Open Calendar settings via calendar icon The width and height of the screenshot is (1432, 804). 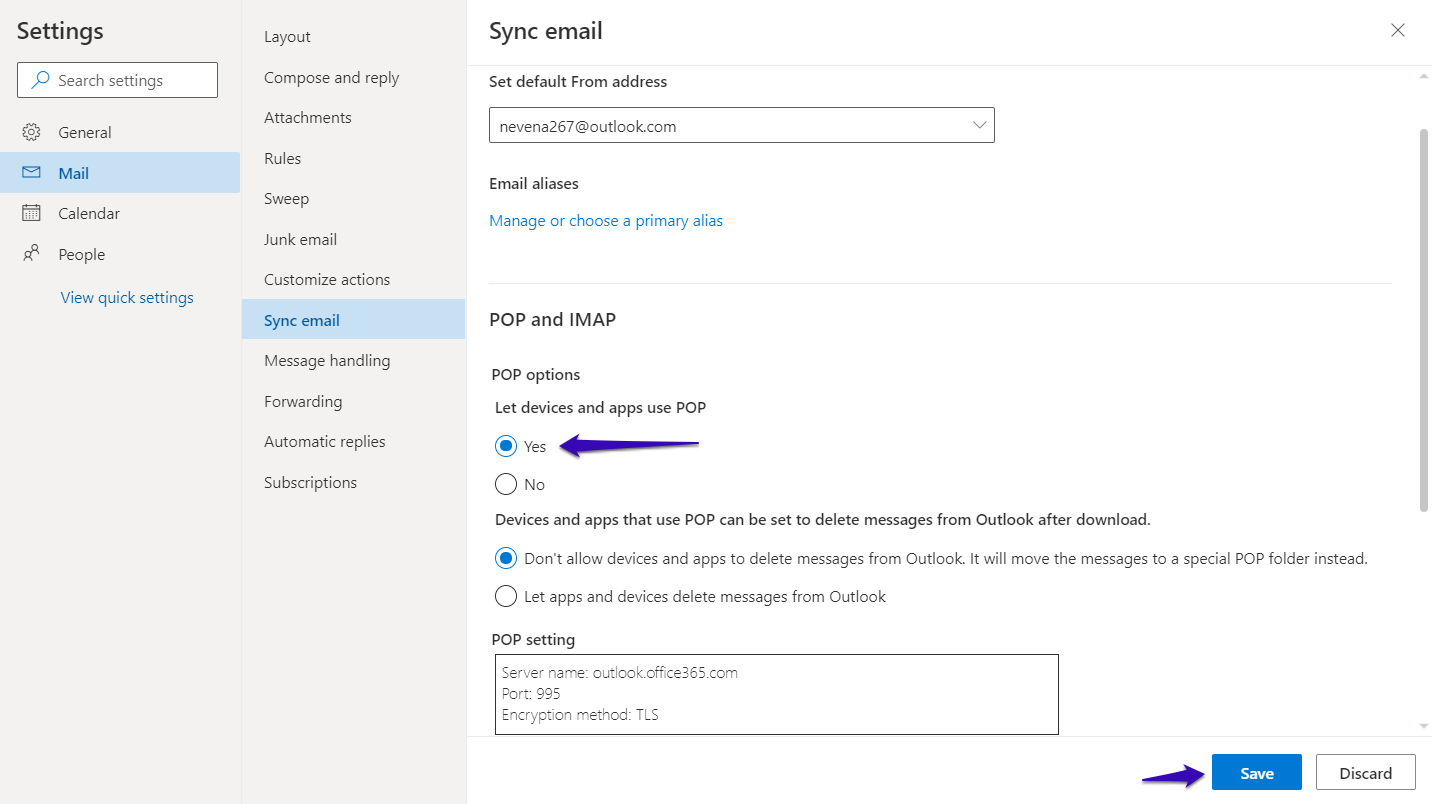click(31, 212)
